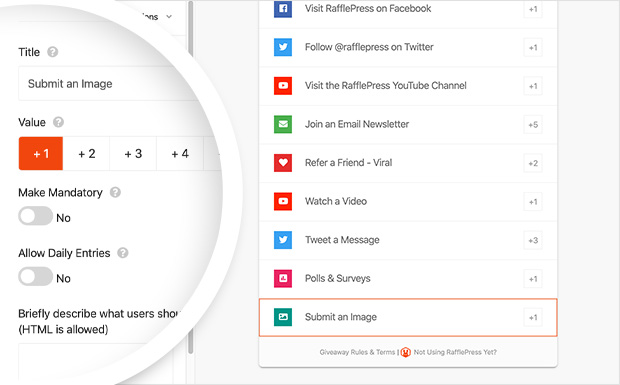This screenshot has height=385, width=620.
Task: Select the Watch a Video entry row
Action: click(408, 202)
